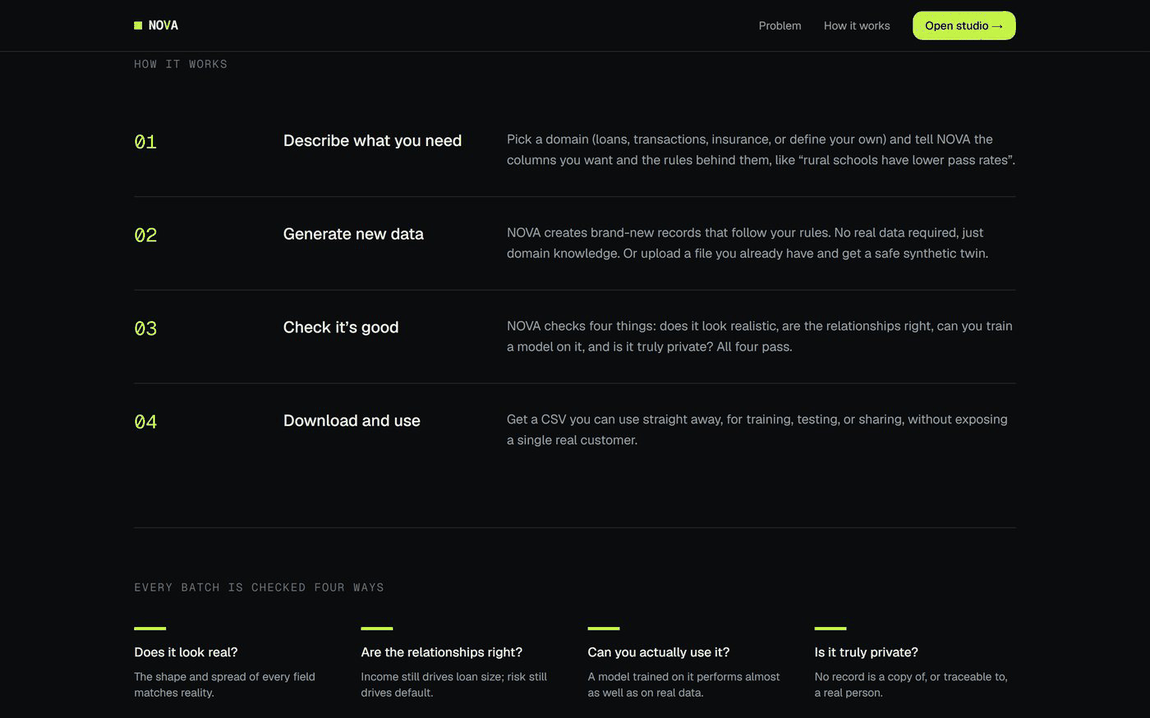
Task: Click step number 03
Action: (x=145, y=328)
